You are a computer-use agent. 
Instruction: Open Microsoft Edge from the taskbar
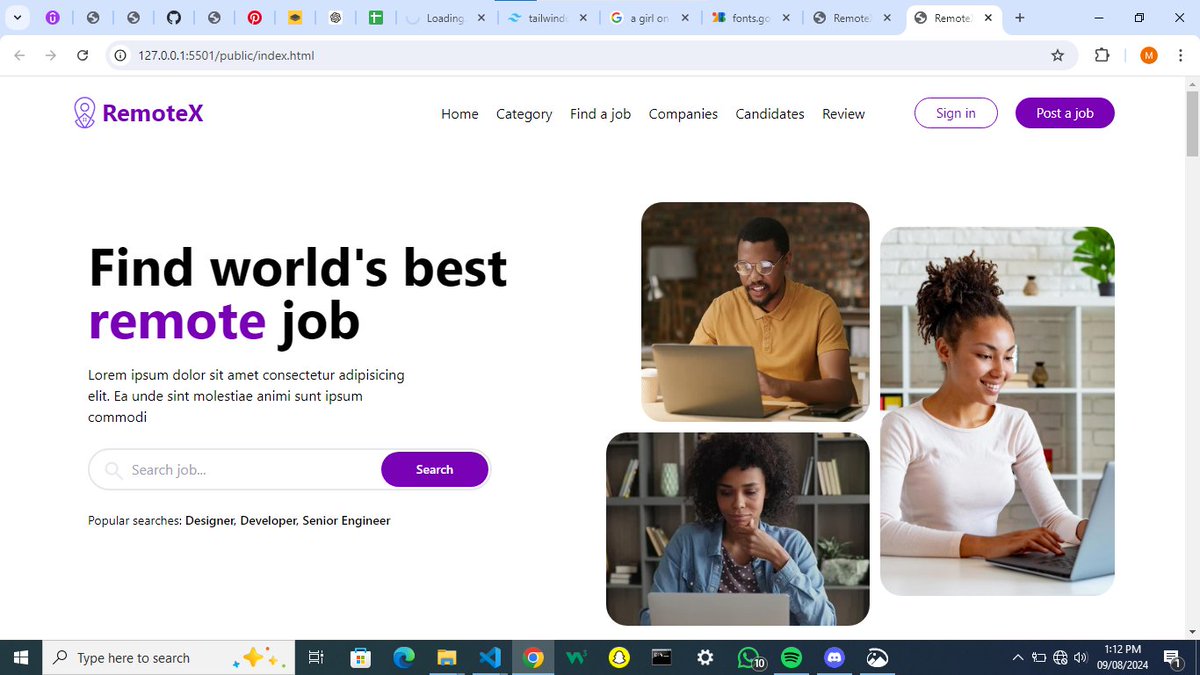click(x=404, y=657)
